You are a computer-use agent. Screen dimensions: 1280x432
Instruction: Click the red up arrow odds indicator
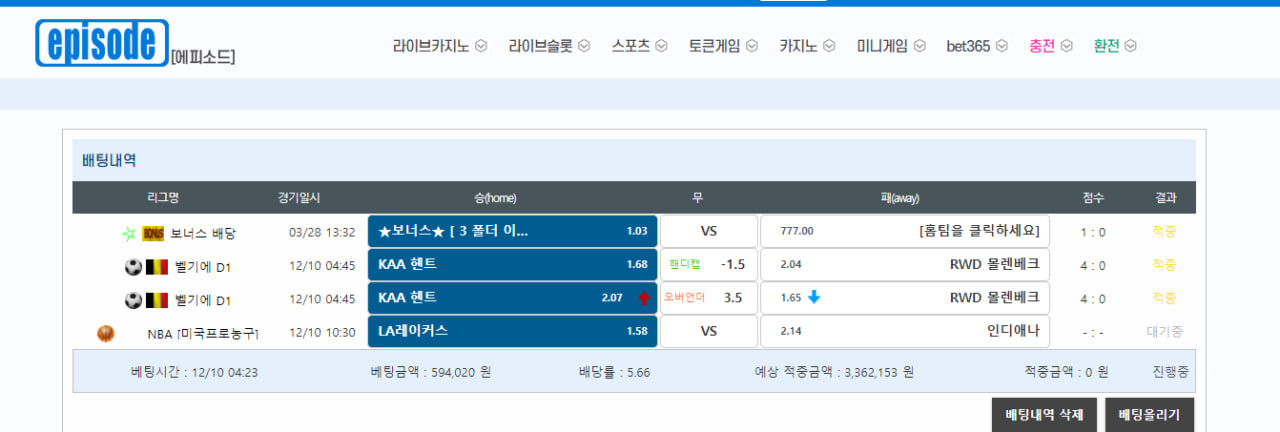(x=643, y=298)
